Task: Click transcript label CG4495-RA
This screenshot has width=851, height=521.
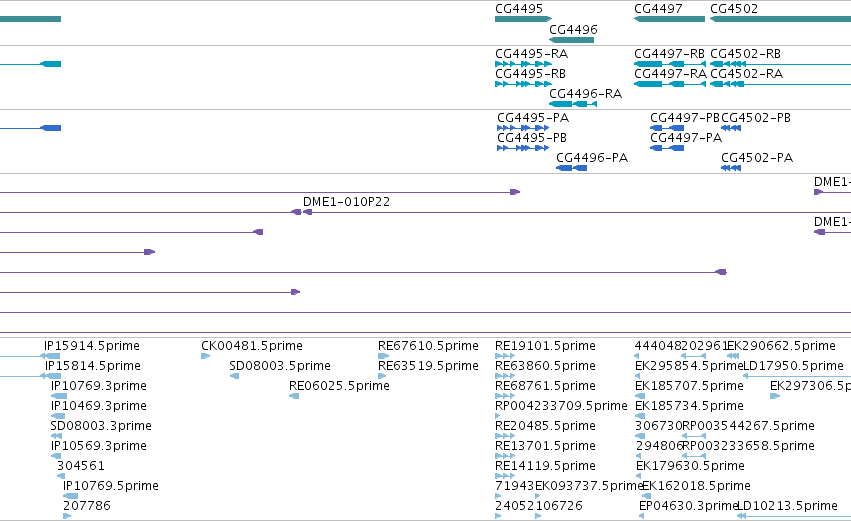Action: point(531,54)
